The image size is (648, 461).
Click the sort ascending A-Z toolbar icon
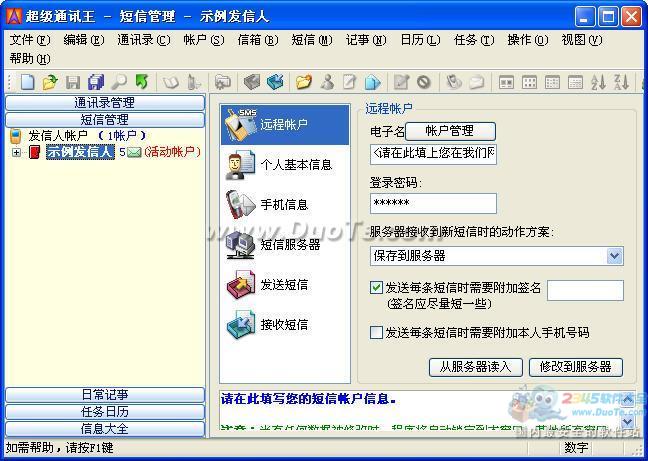pyautogui.click(x=598, y=82)
